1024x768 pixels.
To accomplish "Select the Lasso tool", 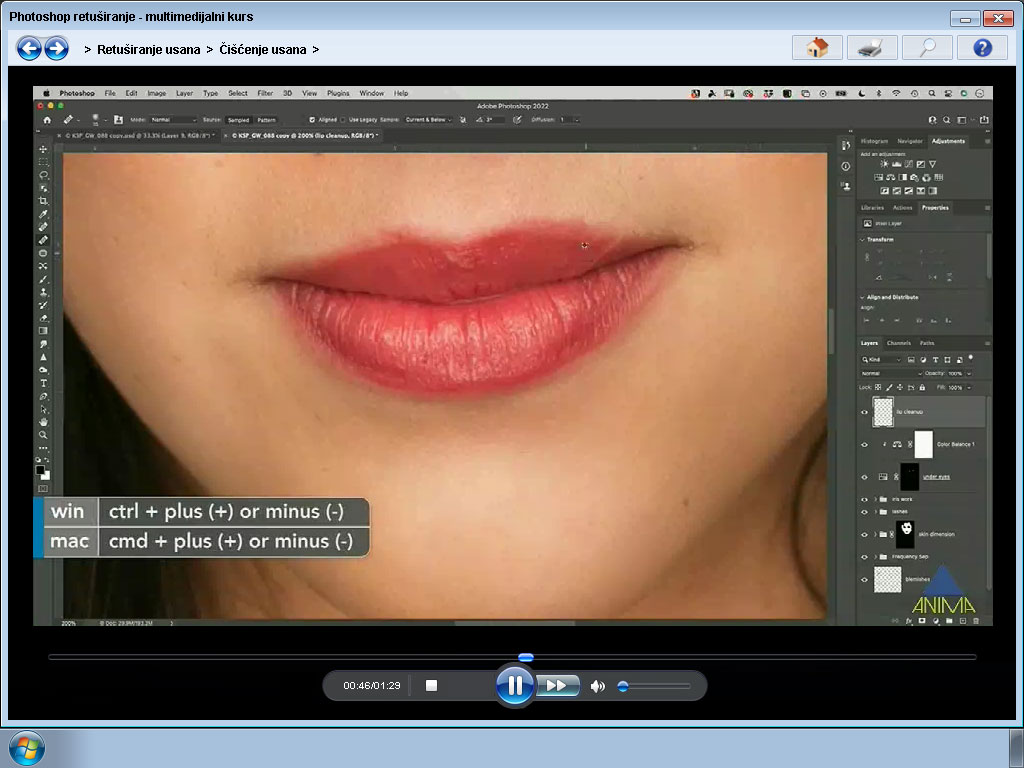I will (43, 175).
